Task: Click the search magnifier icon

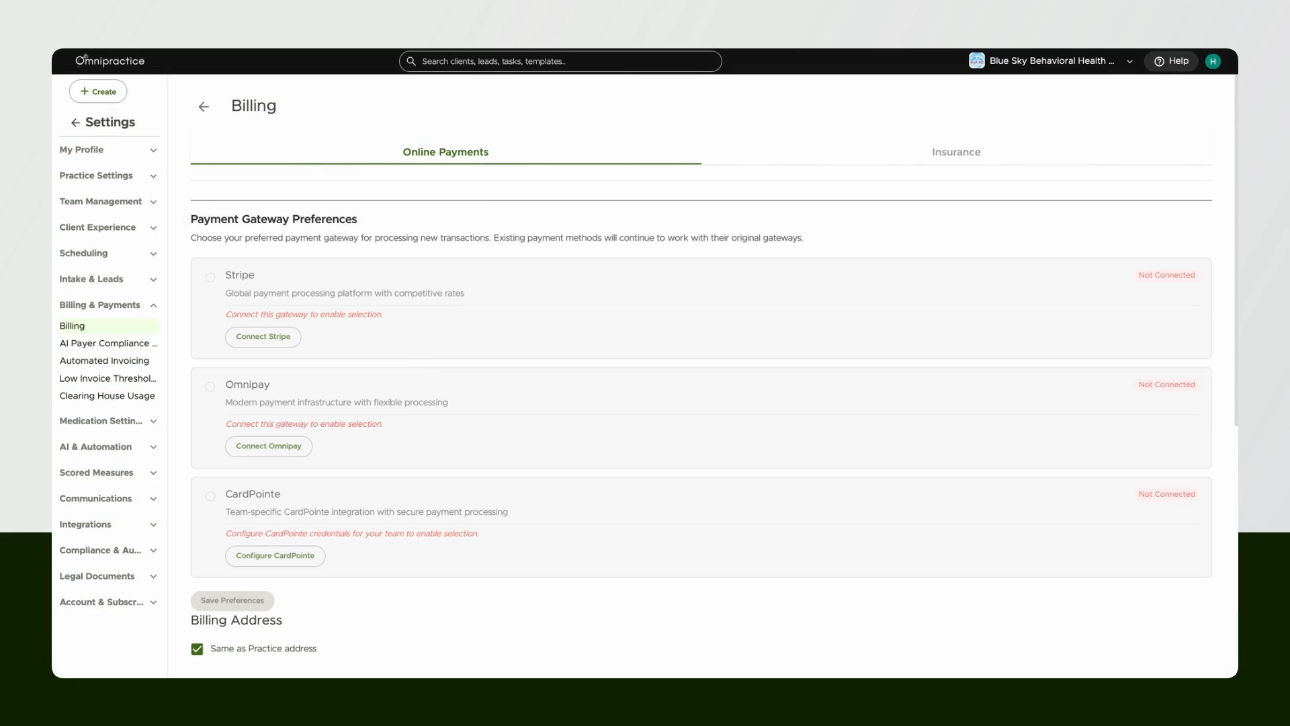Action: [x=411, y=61]
